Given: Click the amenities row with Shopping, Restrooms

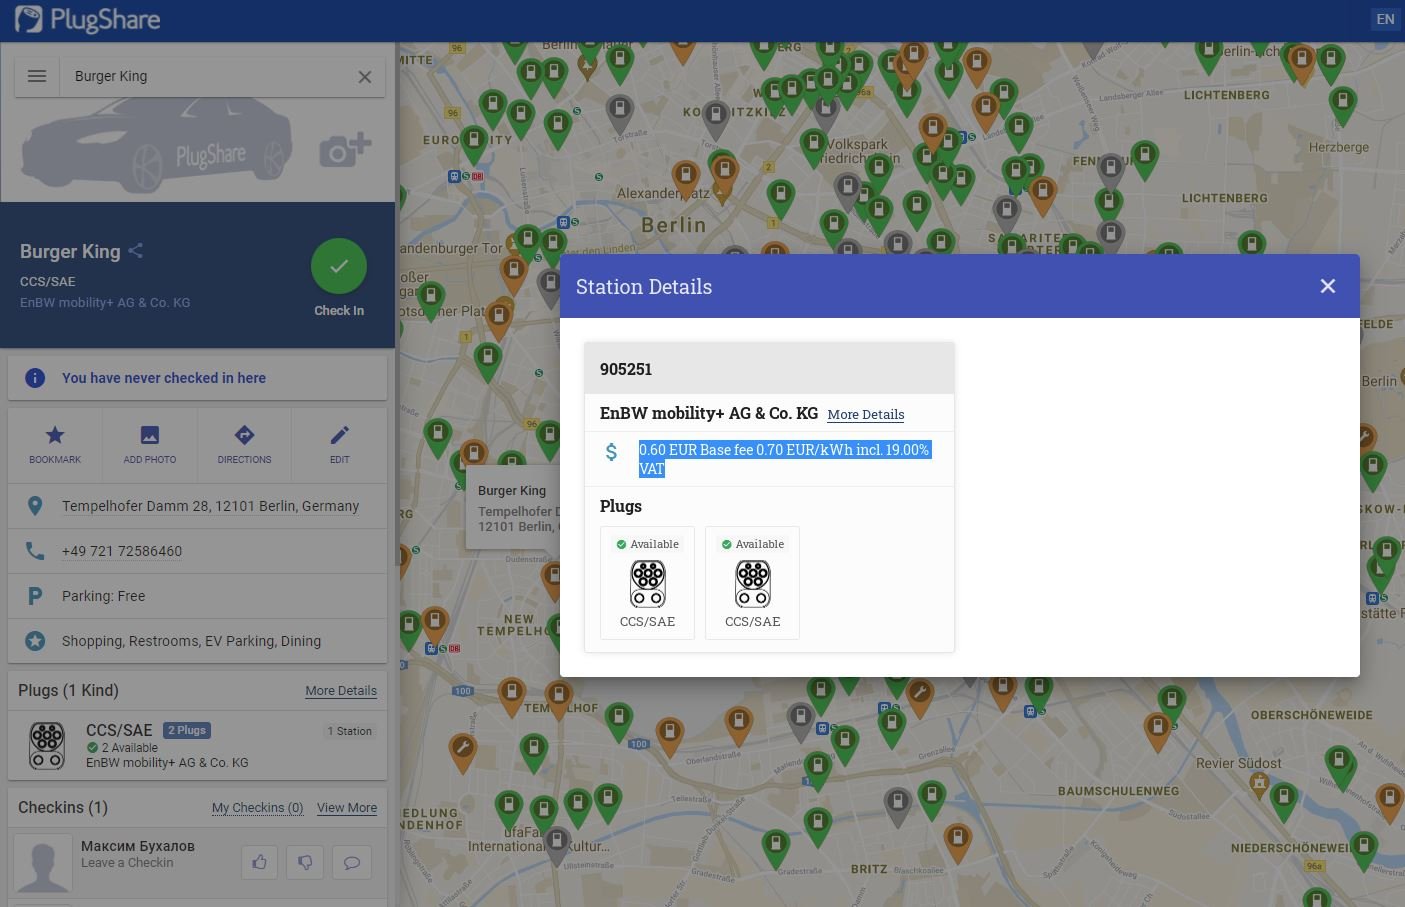Looking at the screenshot, I should coord(197,641).
